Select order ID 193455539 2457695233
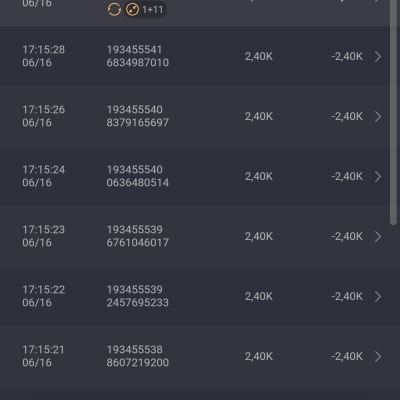Viewport: 400px width, 400px height. point(138,296)
